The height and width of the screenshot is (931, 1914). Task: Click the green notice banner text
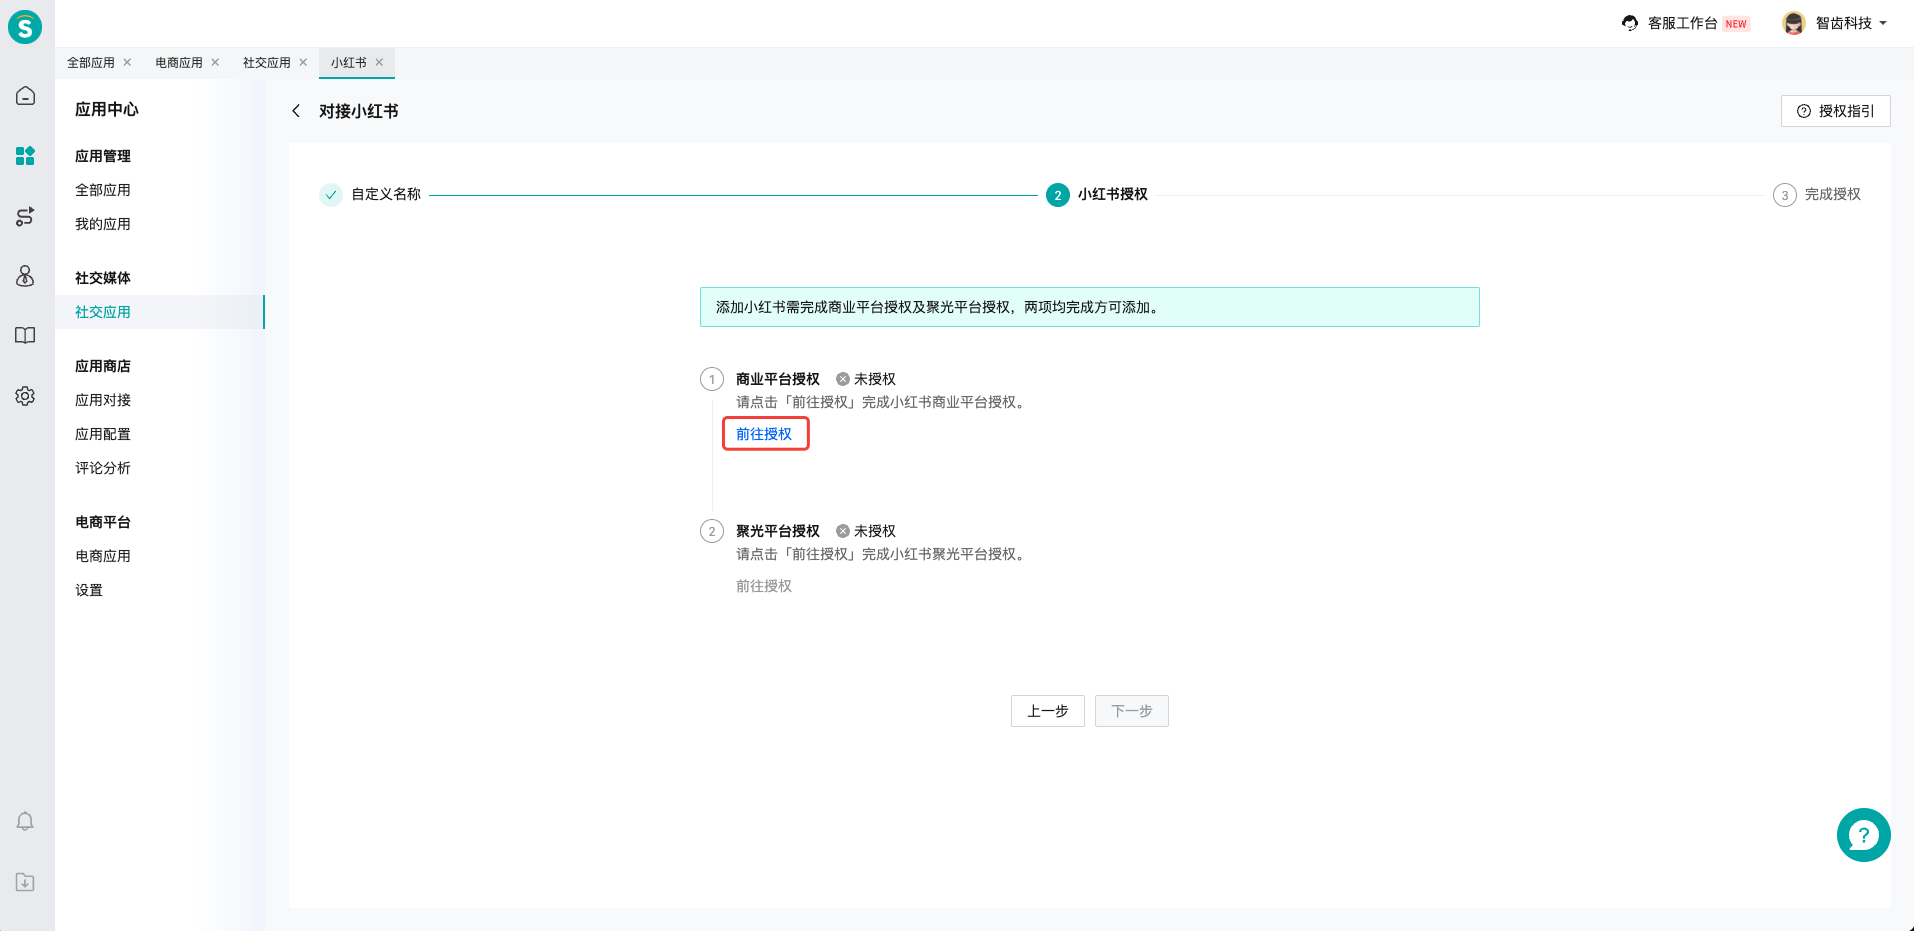(x=939, y=307)
